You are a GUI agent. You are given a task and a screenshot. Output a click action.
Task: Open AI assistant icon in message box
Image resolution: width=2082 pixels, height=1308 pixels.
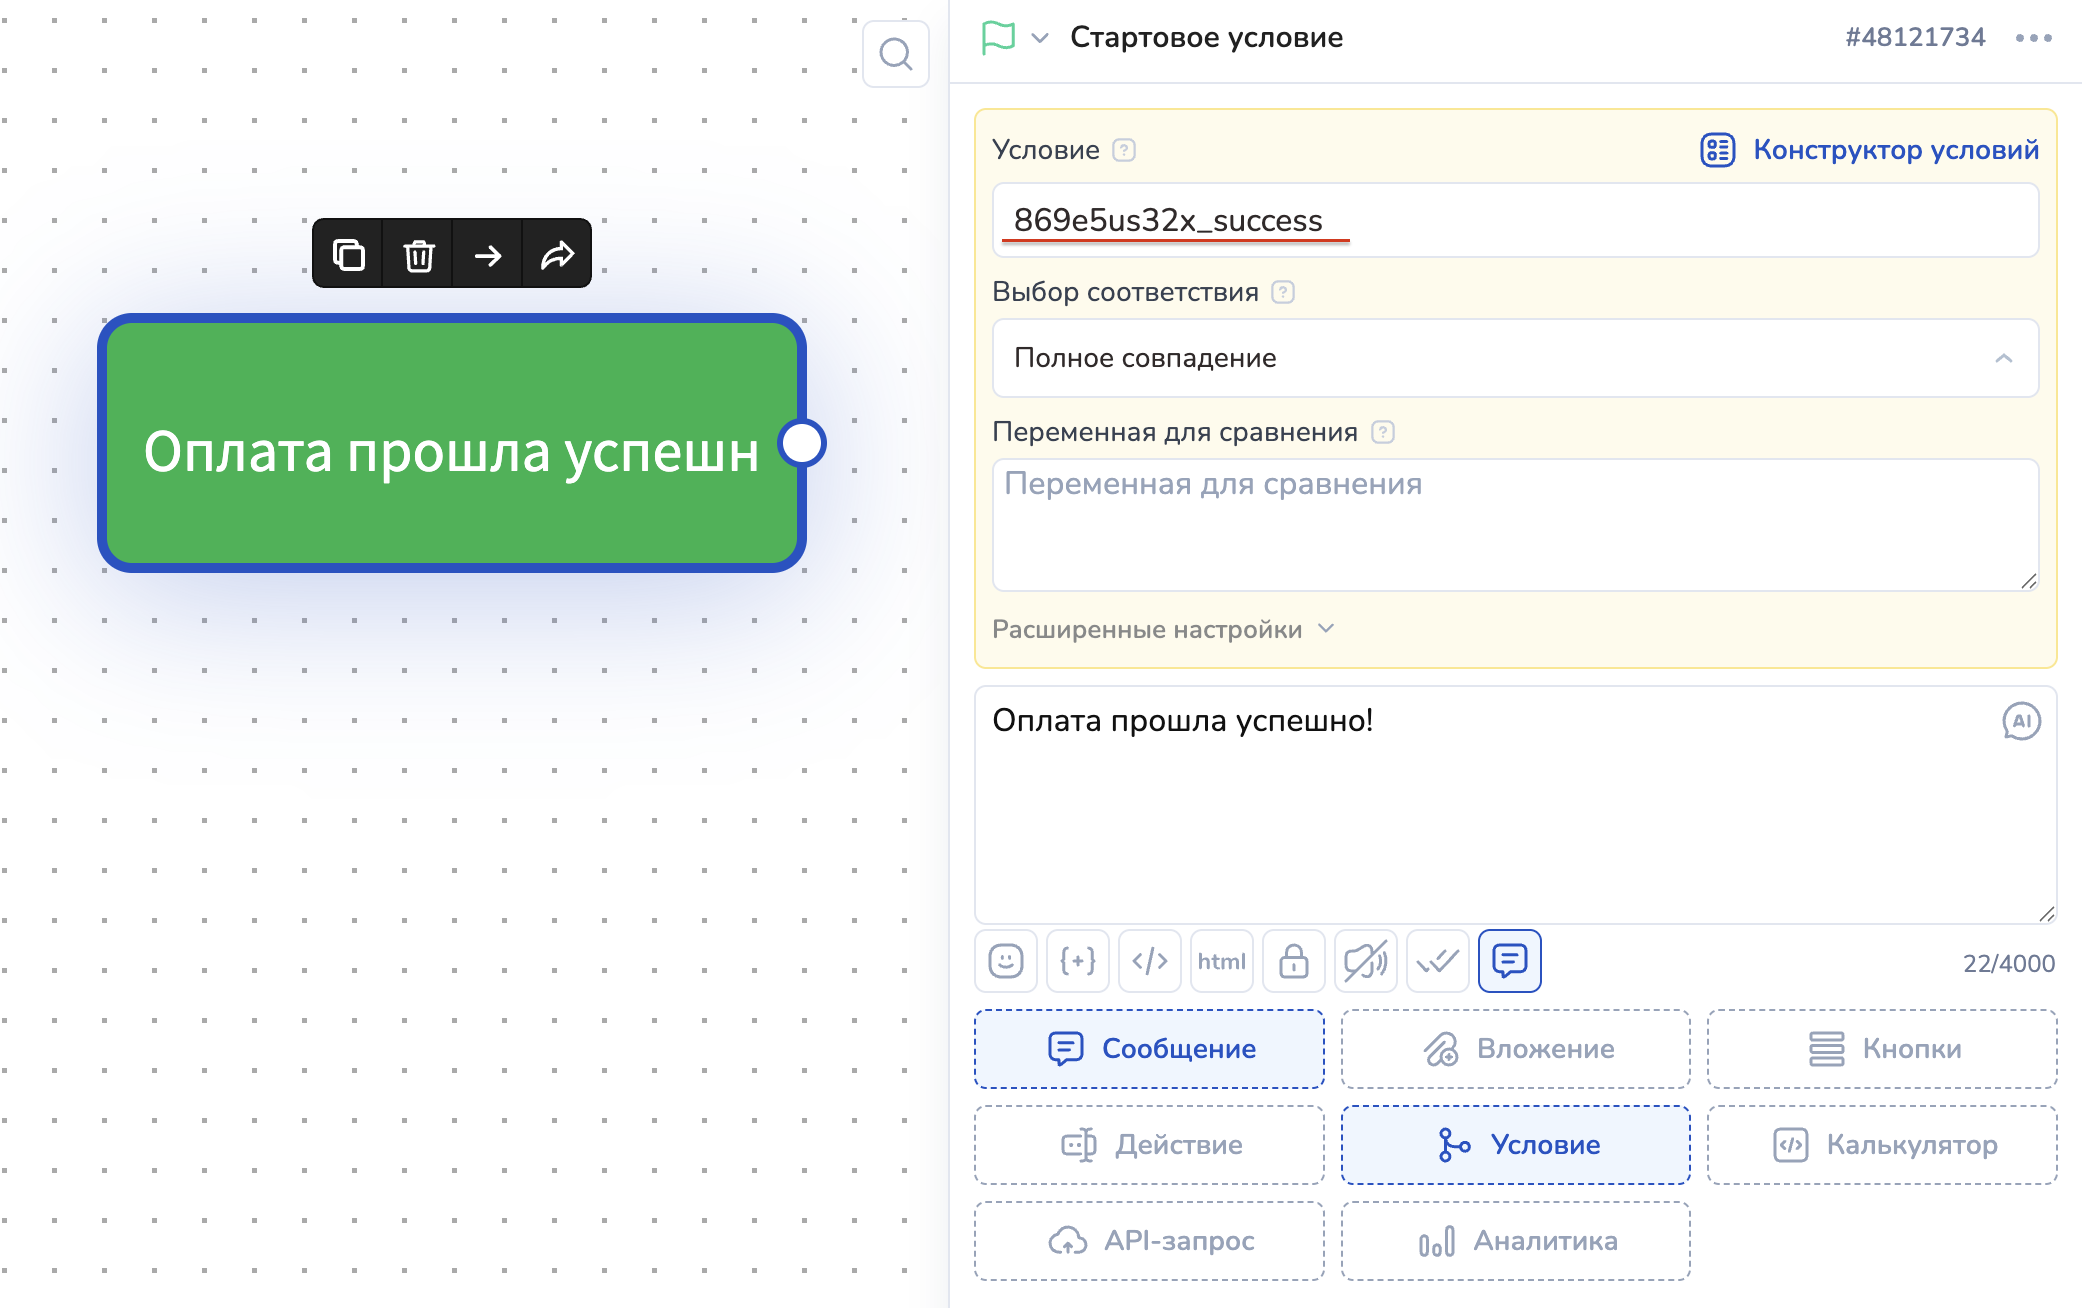[x=2020, y=721]
